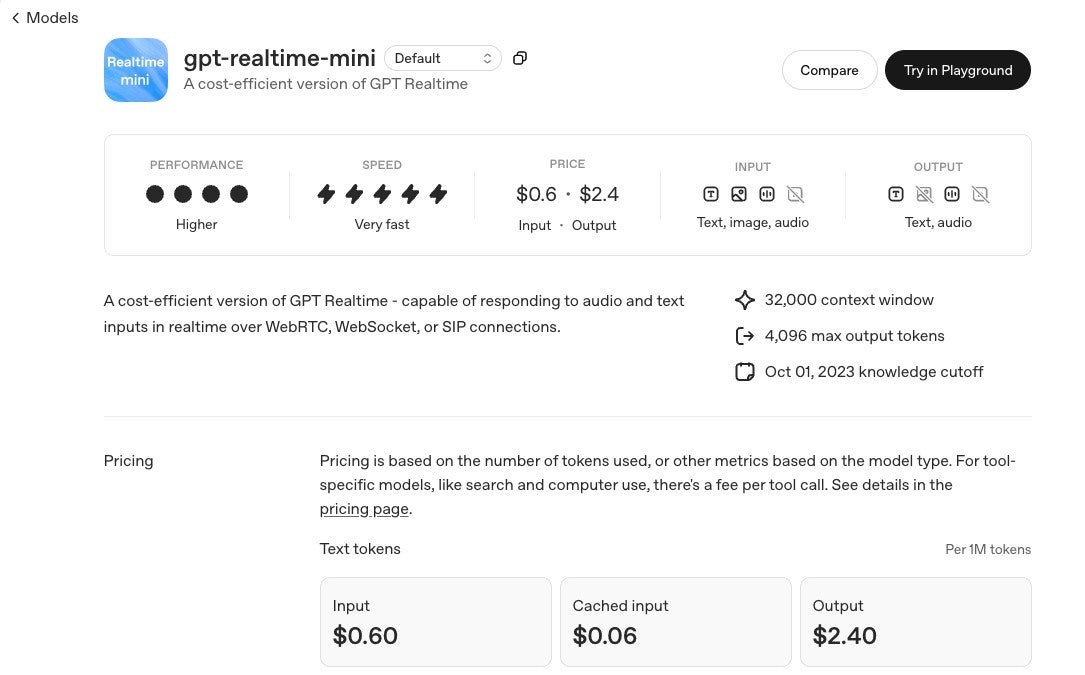Go back to Models list
Screen dimensions: 1085x675
pyautogui.click(x=45, y=18)
